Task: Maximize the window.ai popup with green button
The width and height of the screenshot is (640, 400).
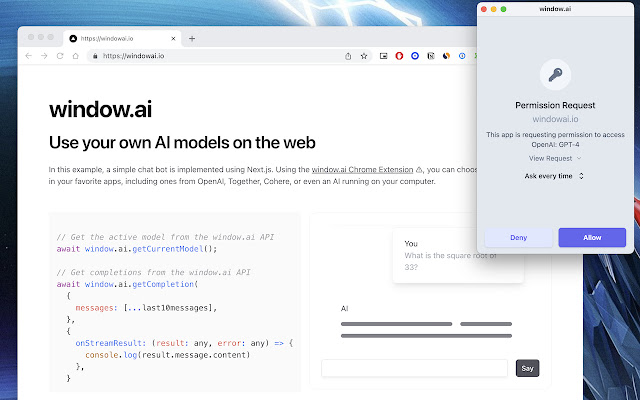Action: coord(503,9)
